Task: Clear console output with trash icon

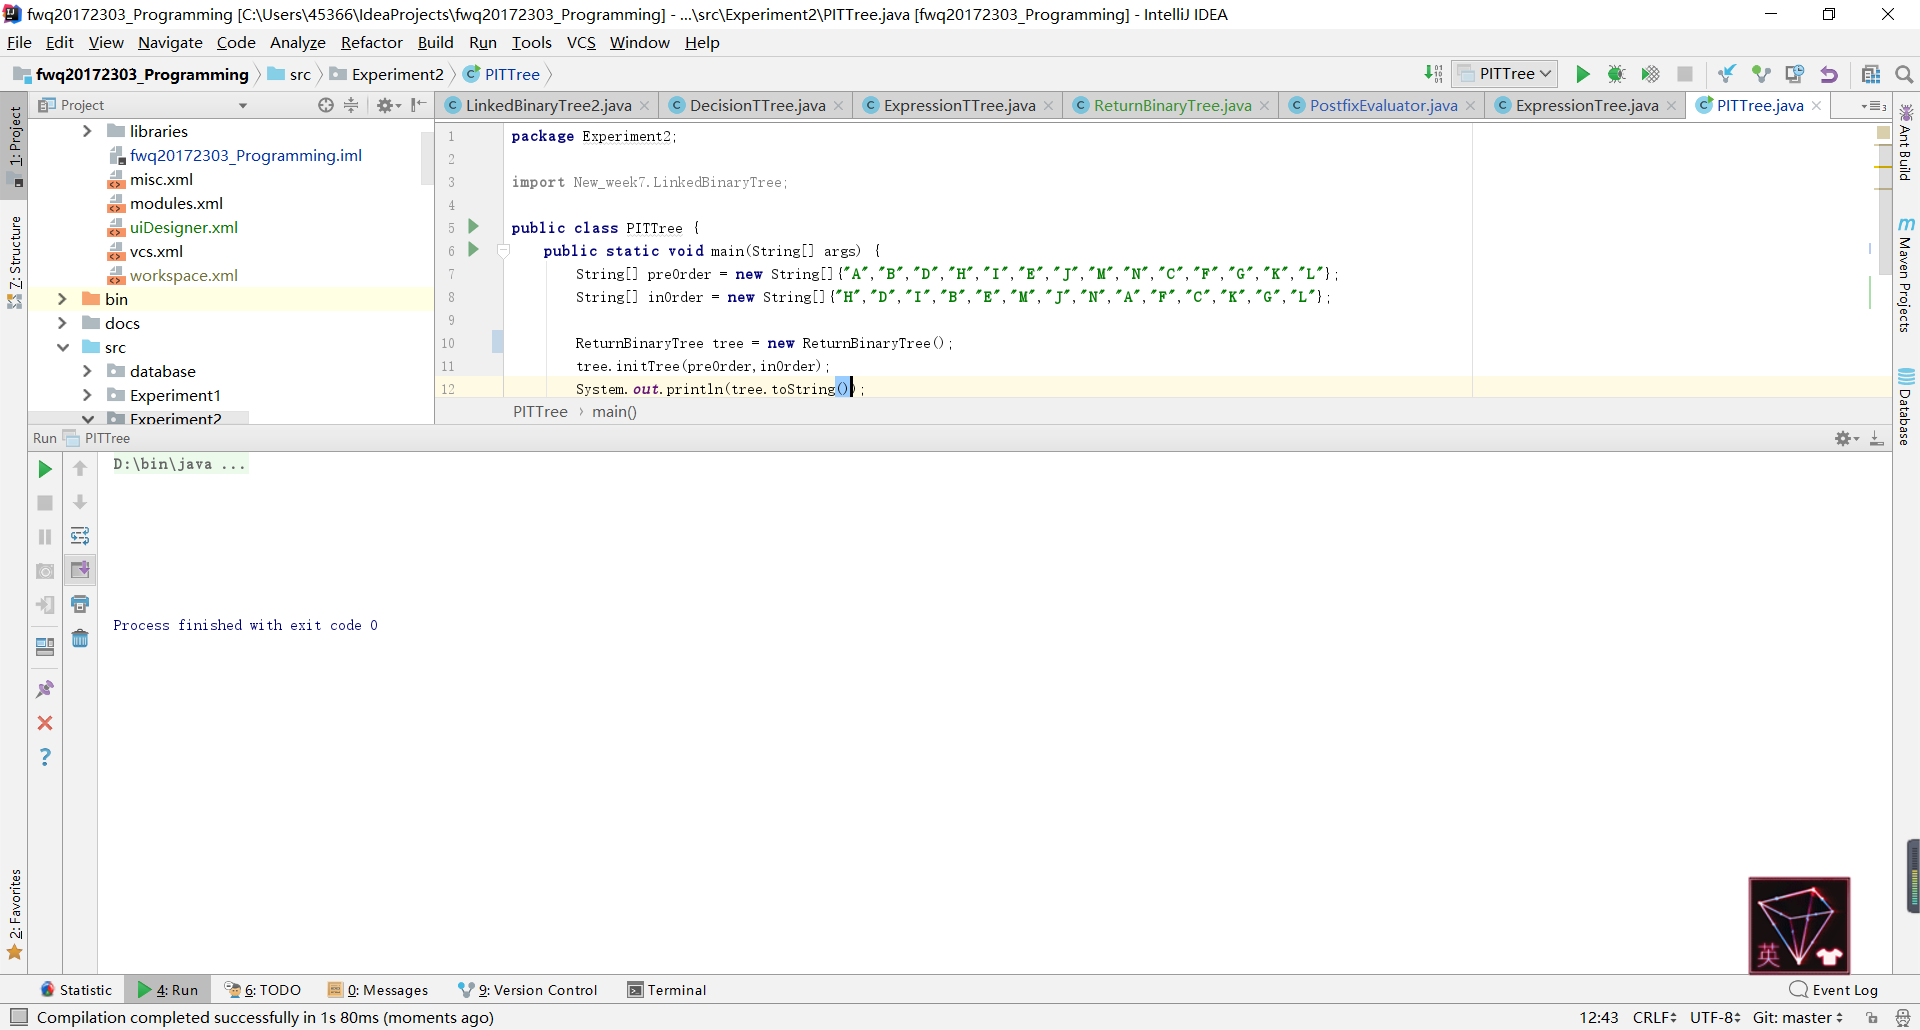Action: (80, 638)
